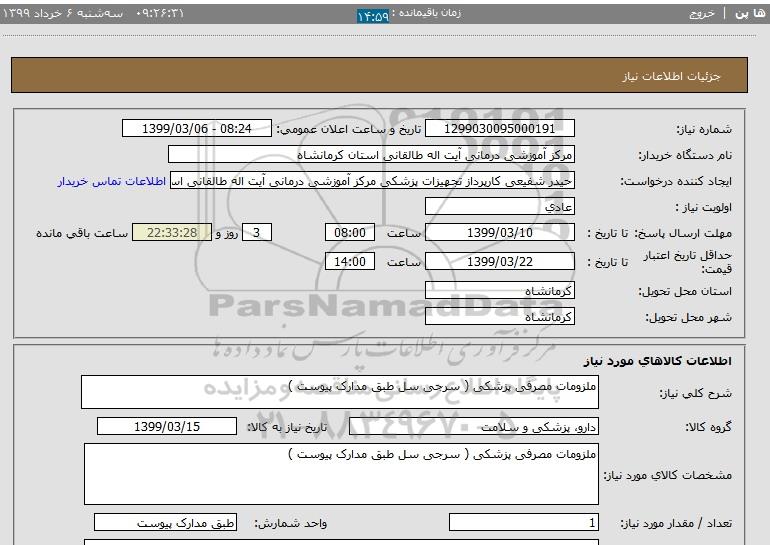Viewport: 770px width, 545px height.
Task: Click the header date سه‌شنبه ۶ خرداد ۱۳۹۹
Action: pos(63,13)
